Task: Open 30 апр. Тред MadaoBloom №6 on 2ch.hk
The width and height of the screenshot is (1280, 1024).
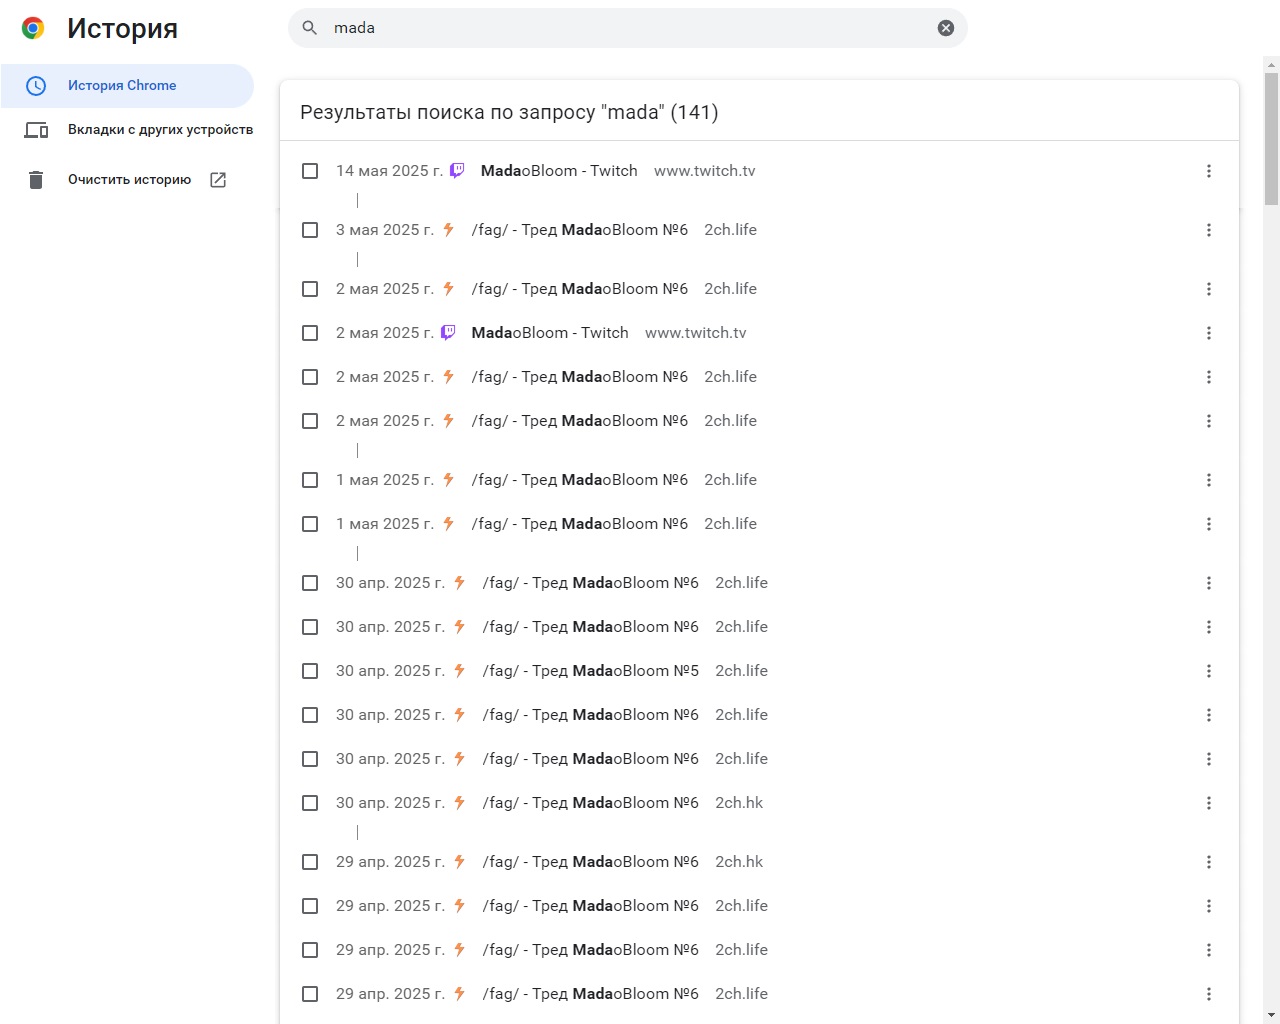Action: (591, 803)
